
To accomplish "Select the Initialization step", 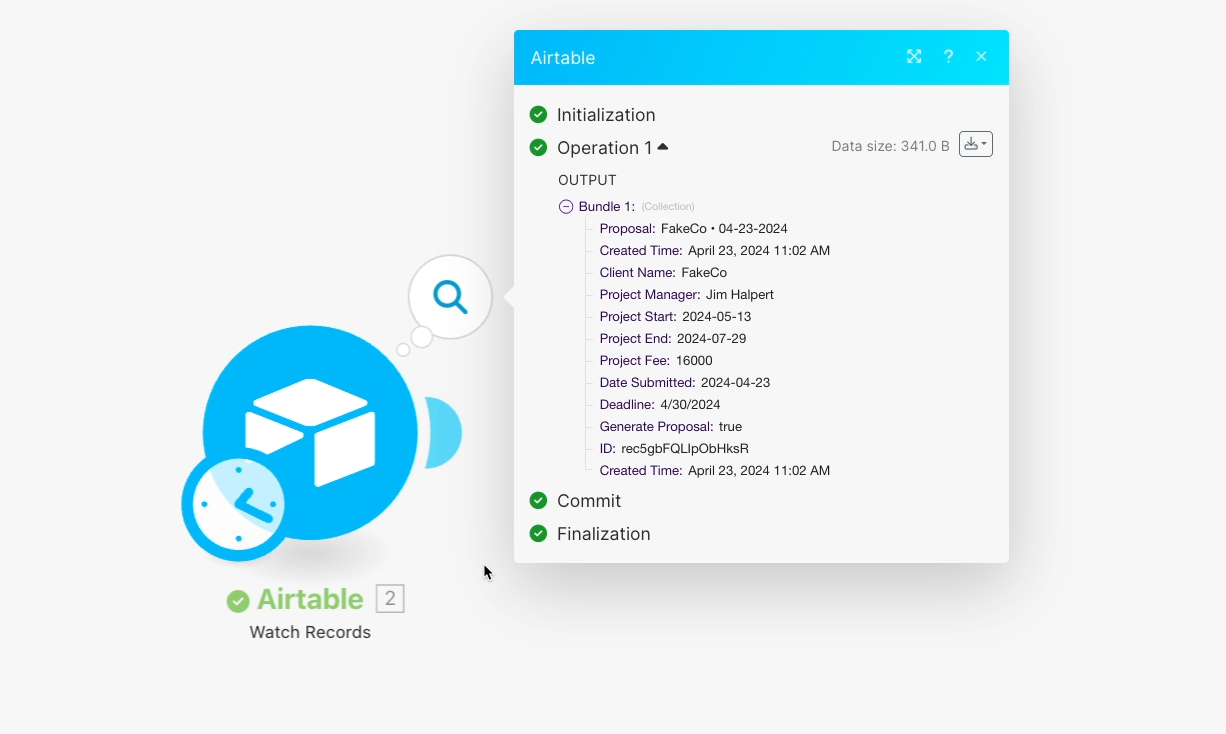I will pos(606,115).
